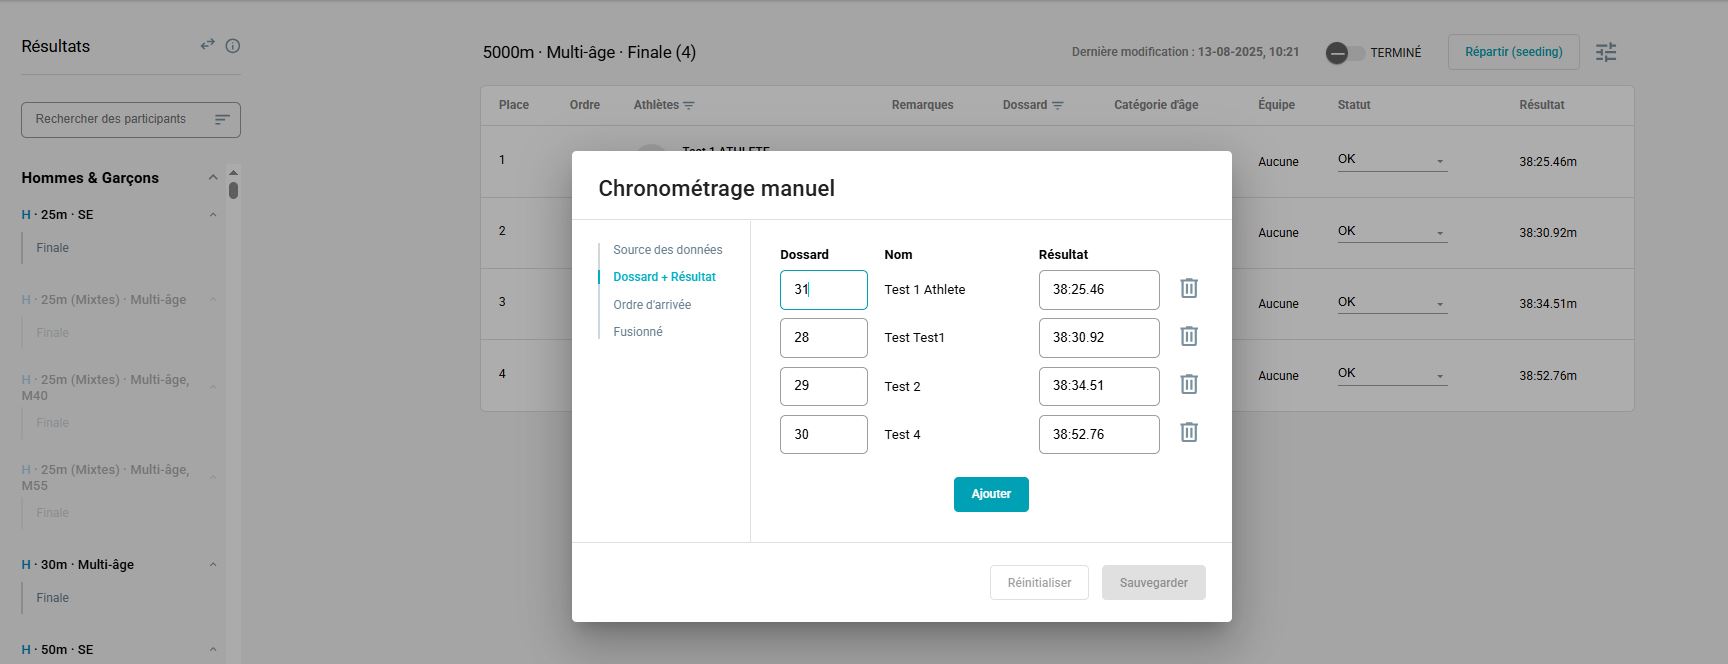This screenshot has width=1728, height=664.
Task: Toggle the TERMINÉ switch
Action: coord(1345,53)
